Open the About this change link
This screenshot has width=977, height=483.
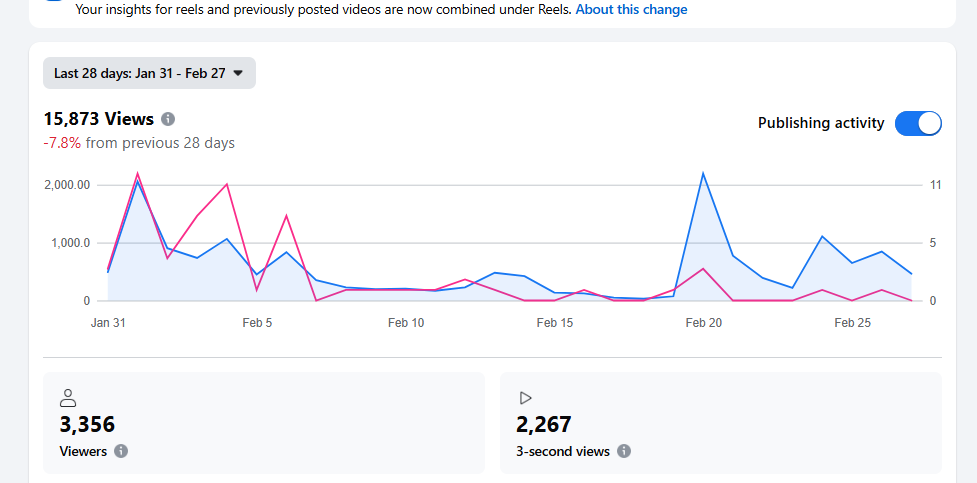[631, 9]
